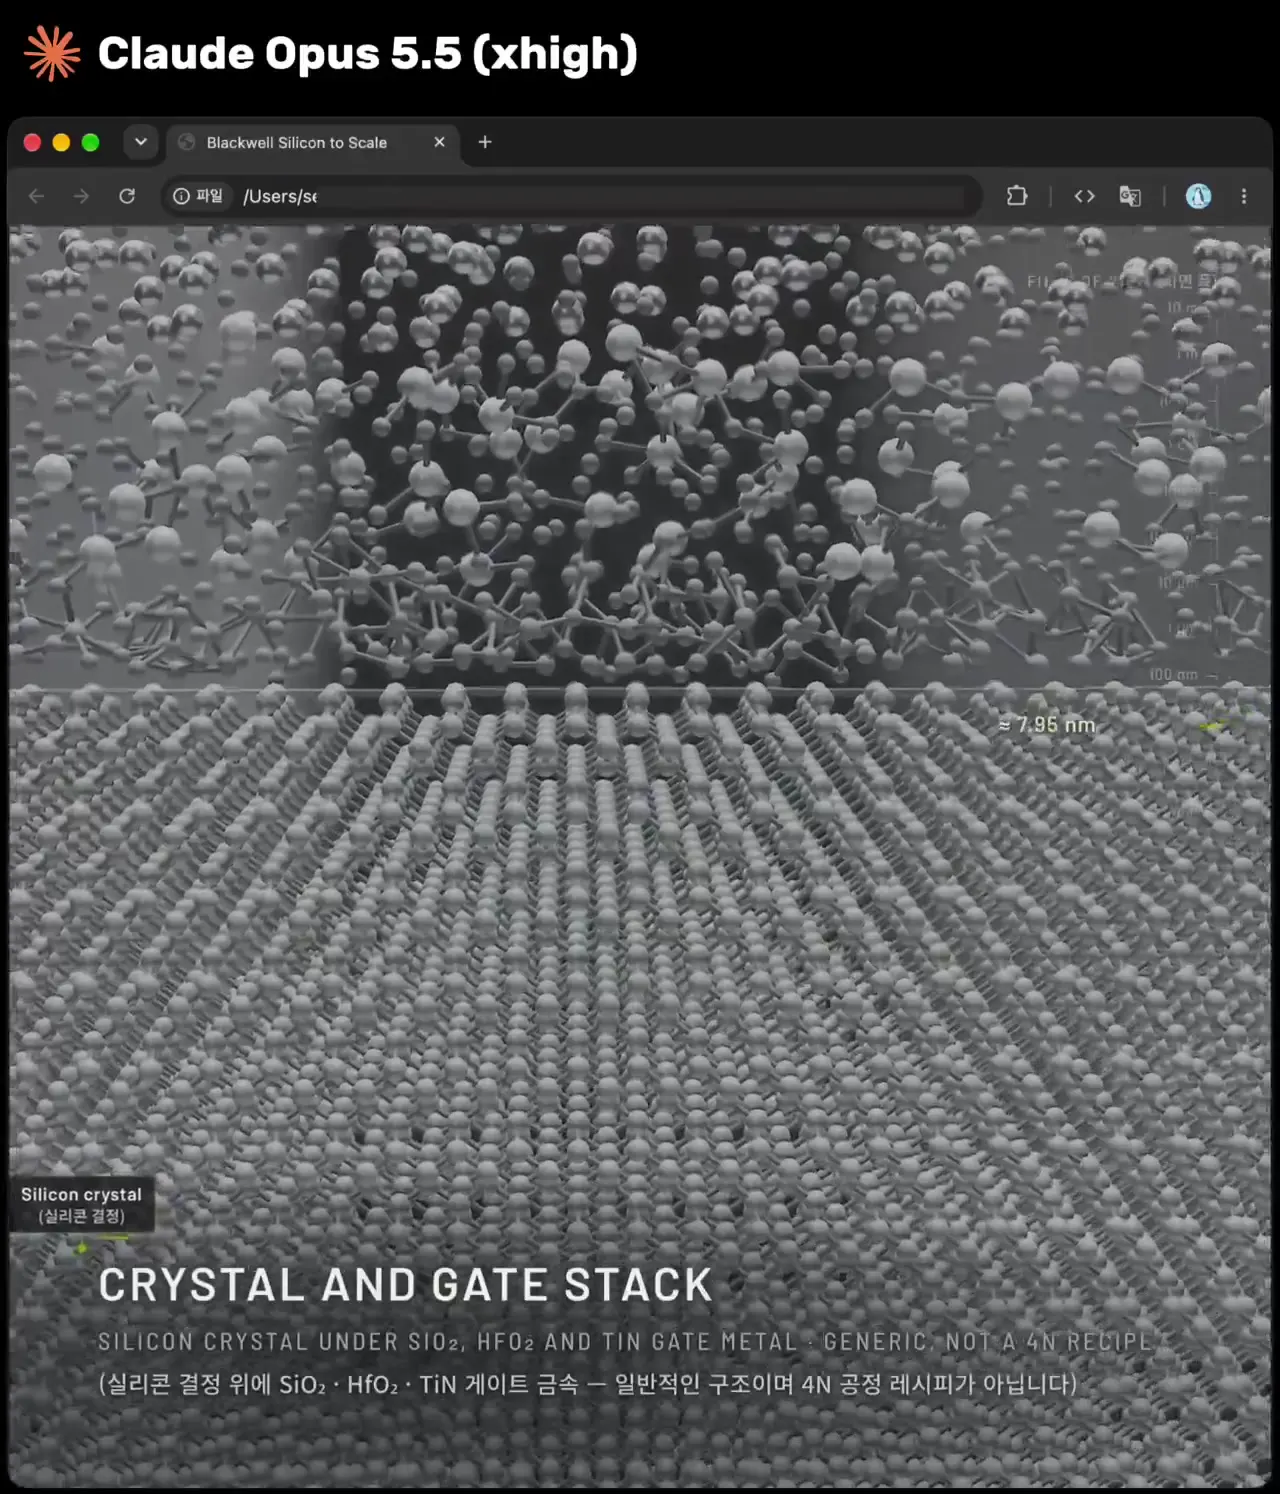Go back to the previous page

click(x=37, y=196)
